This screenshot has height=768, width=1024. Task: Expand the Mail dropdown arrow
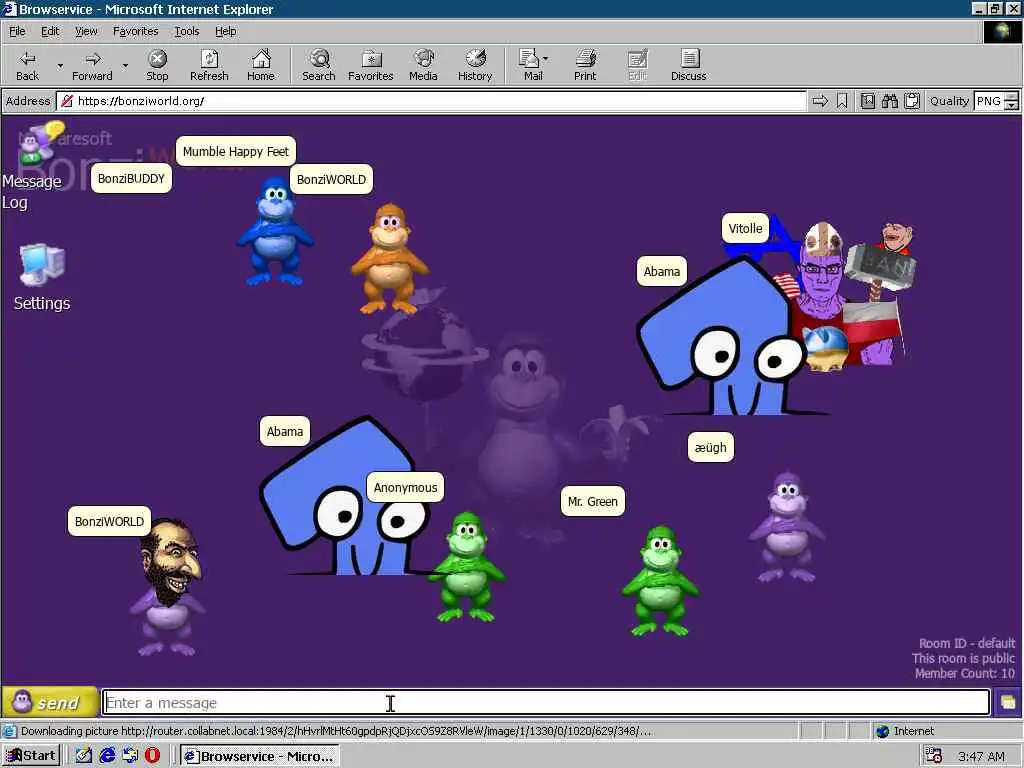pos(545,59)
